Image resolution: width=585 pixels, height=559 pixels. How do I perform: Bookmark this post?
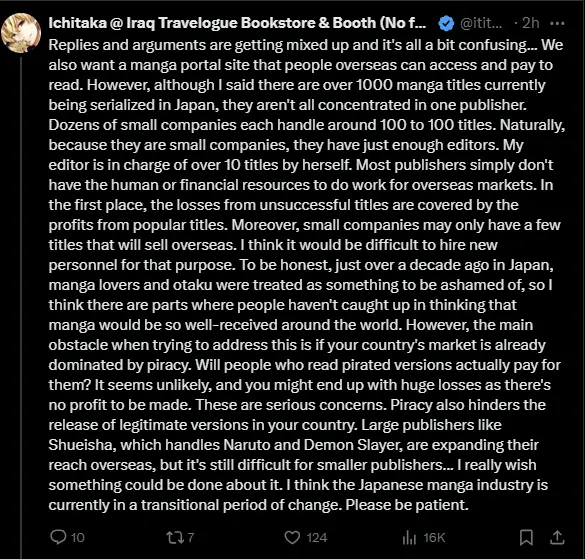point(526,537)
